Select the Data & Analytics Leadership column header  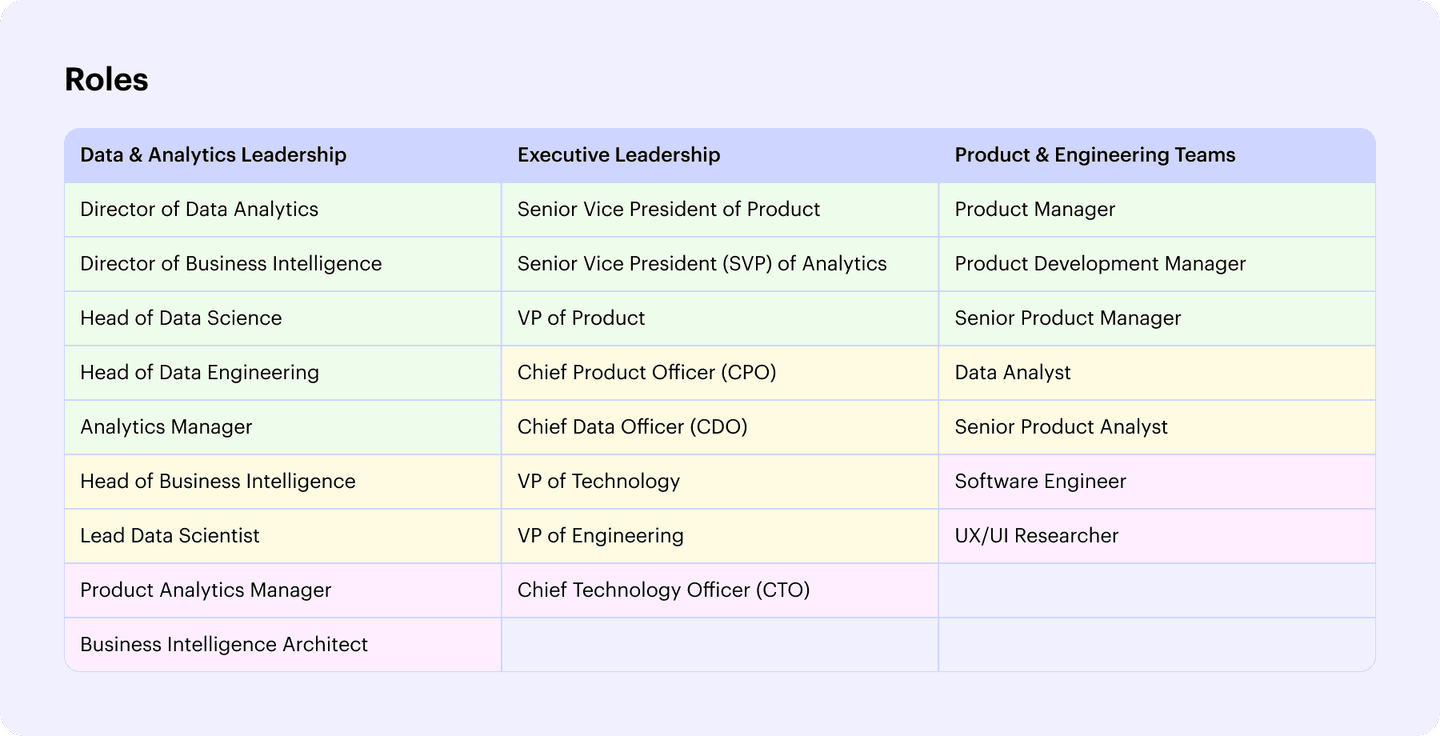tap(213, 155)
